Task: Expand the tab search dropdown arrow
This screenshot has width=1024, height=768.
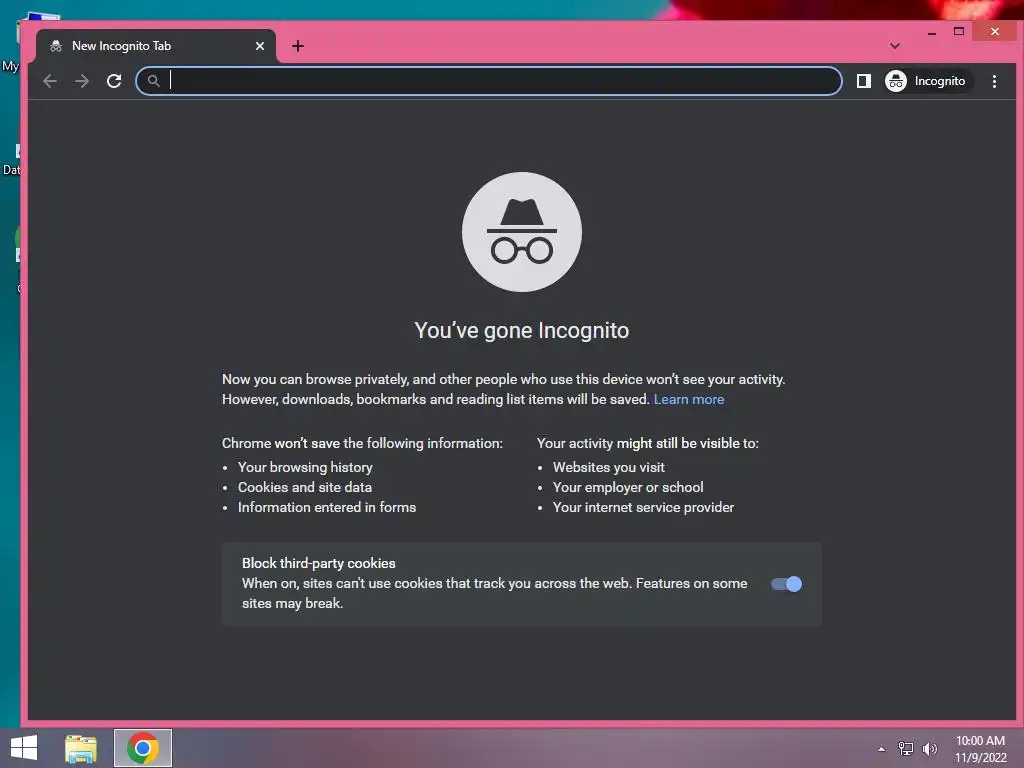Action: point(895,46)
